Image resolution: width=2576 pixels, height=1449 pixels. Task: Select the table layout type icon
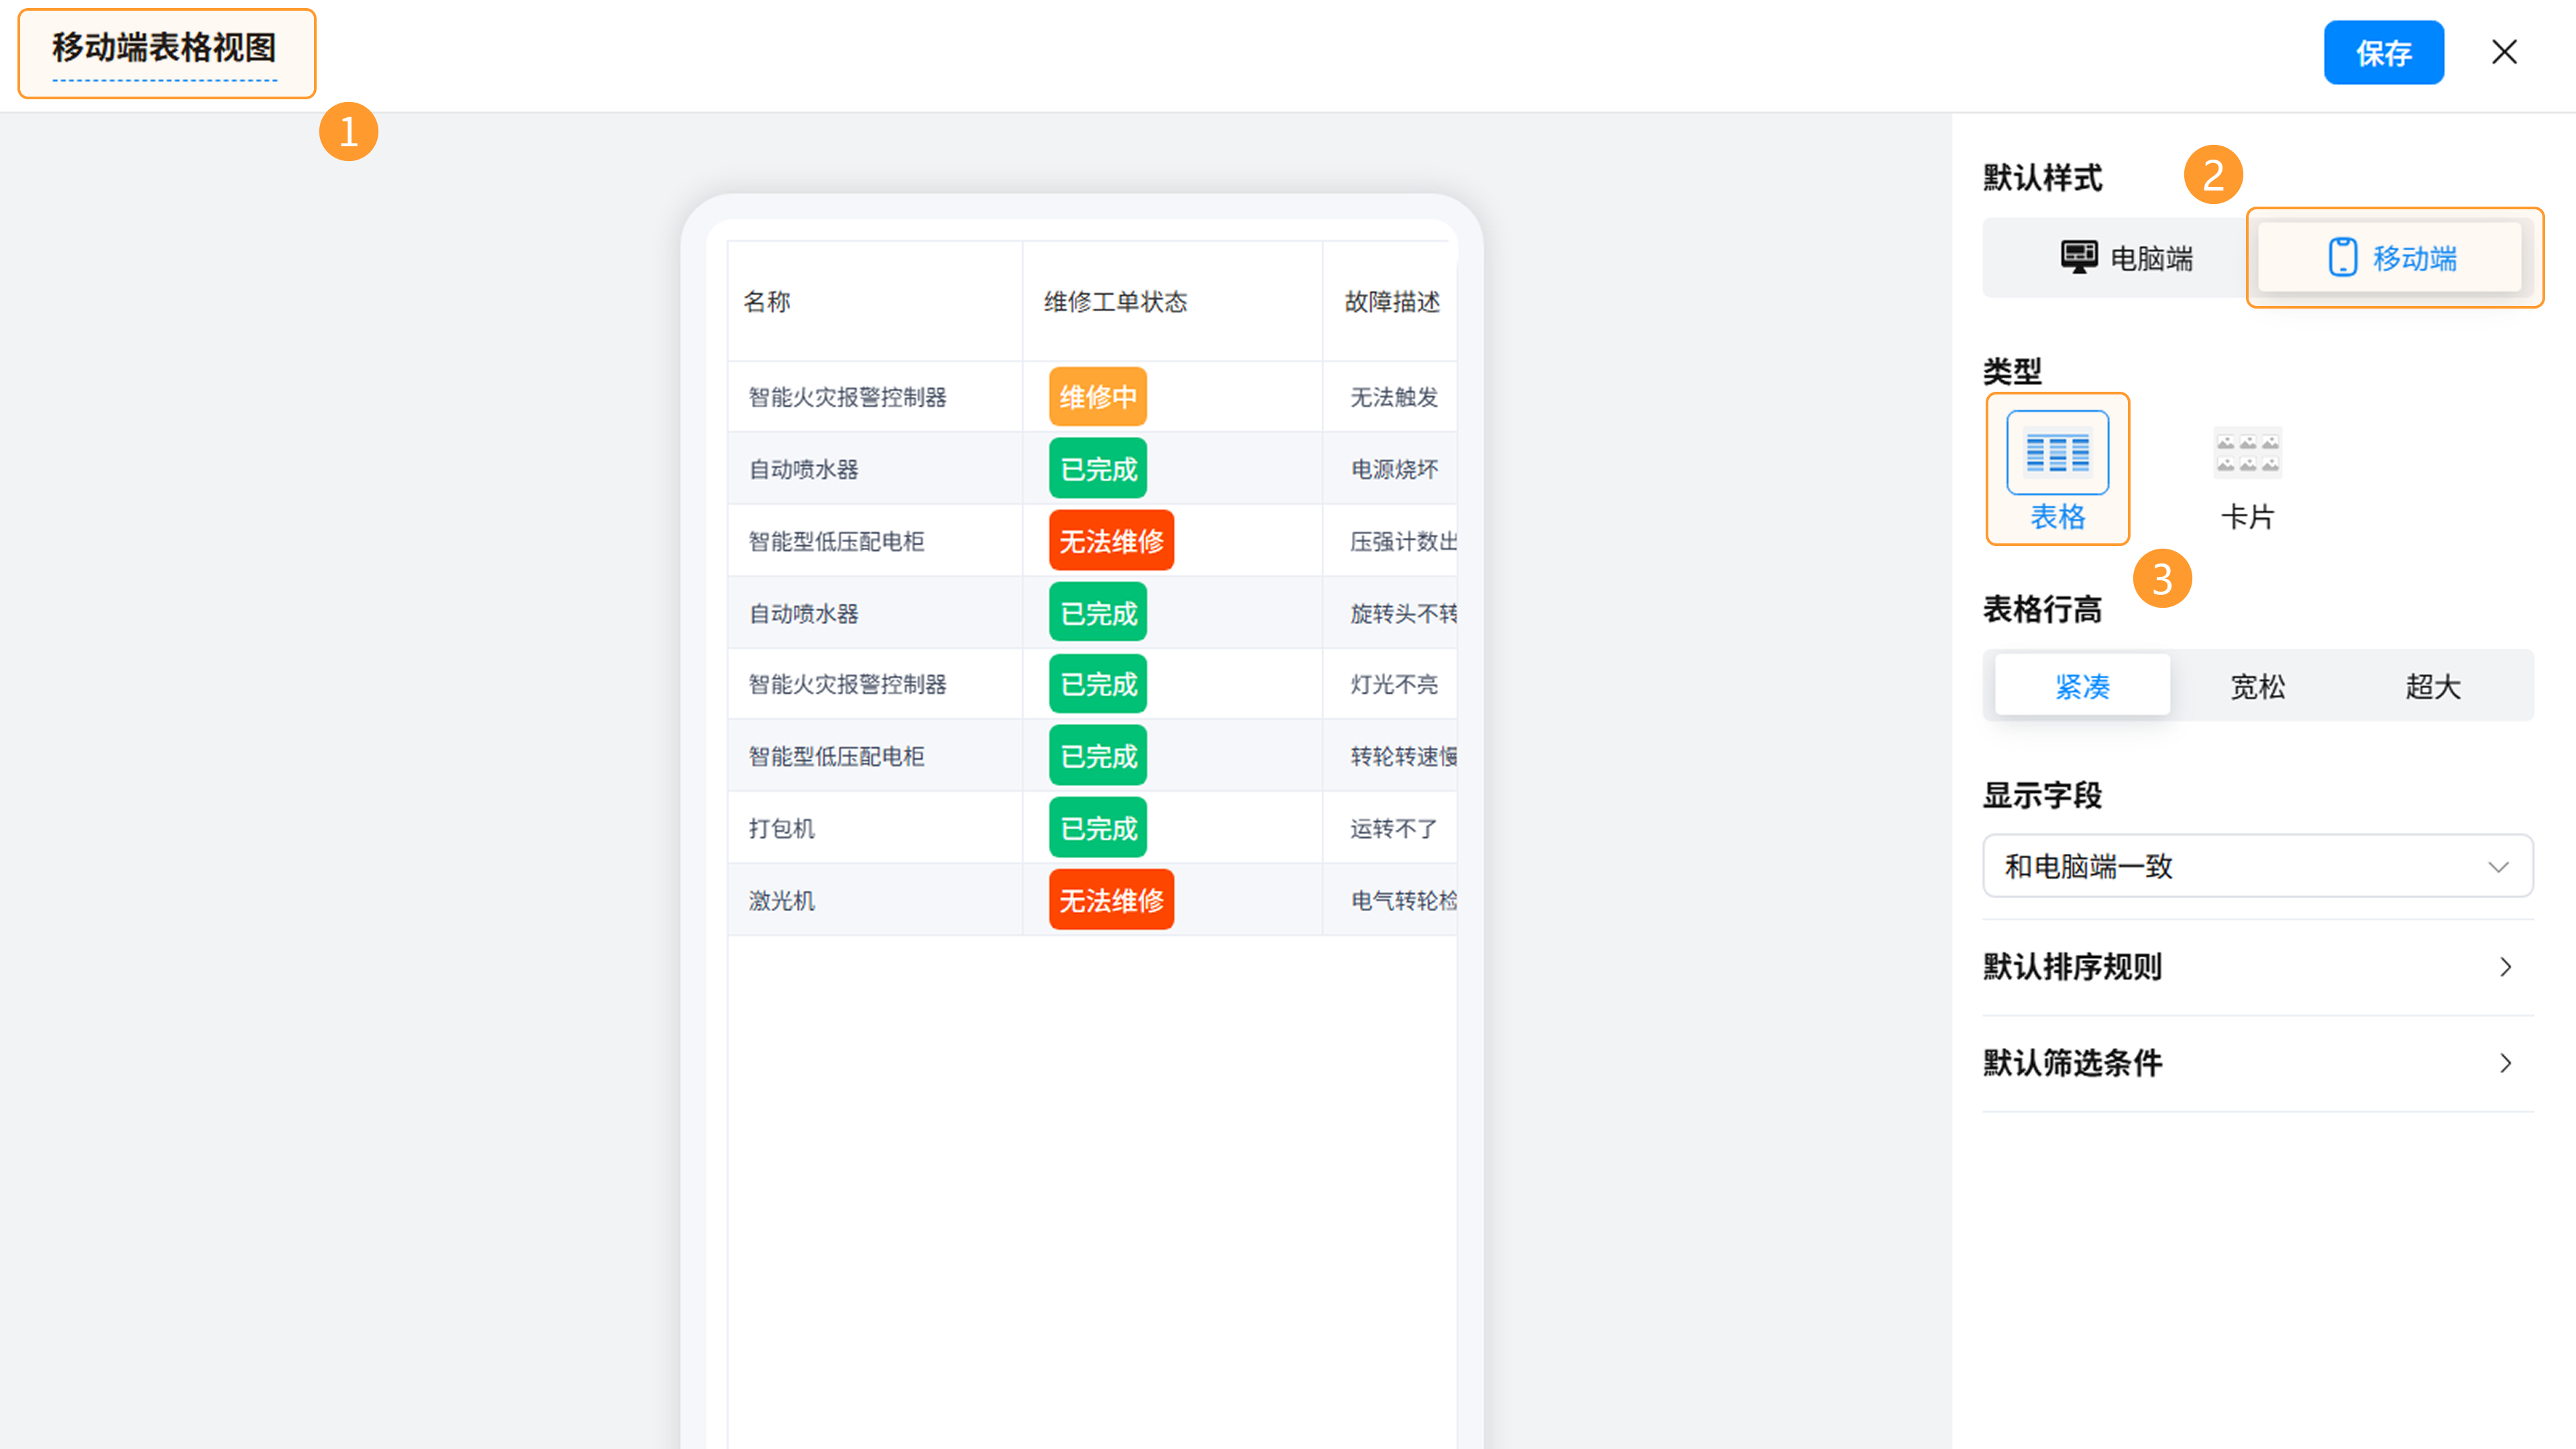2057,452
